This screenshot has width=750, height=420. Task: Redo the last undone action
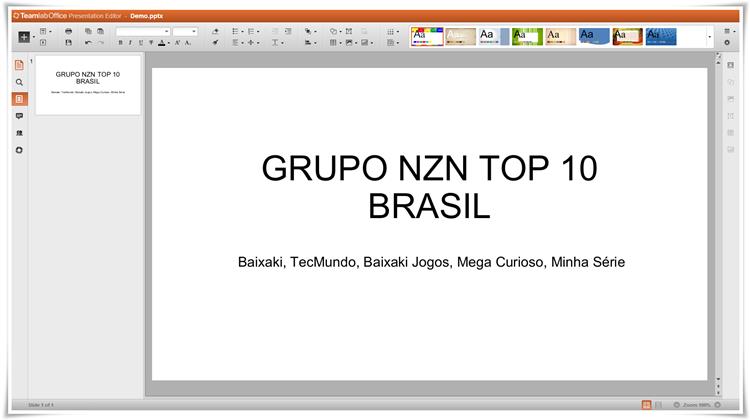100,43
